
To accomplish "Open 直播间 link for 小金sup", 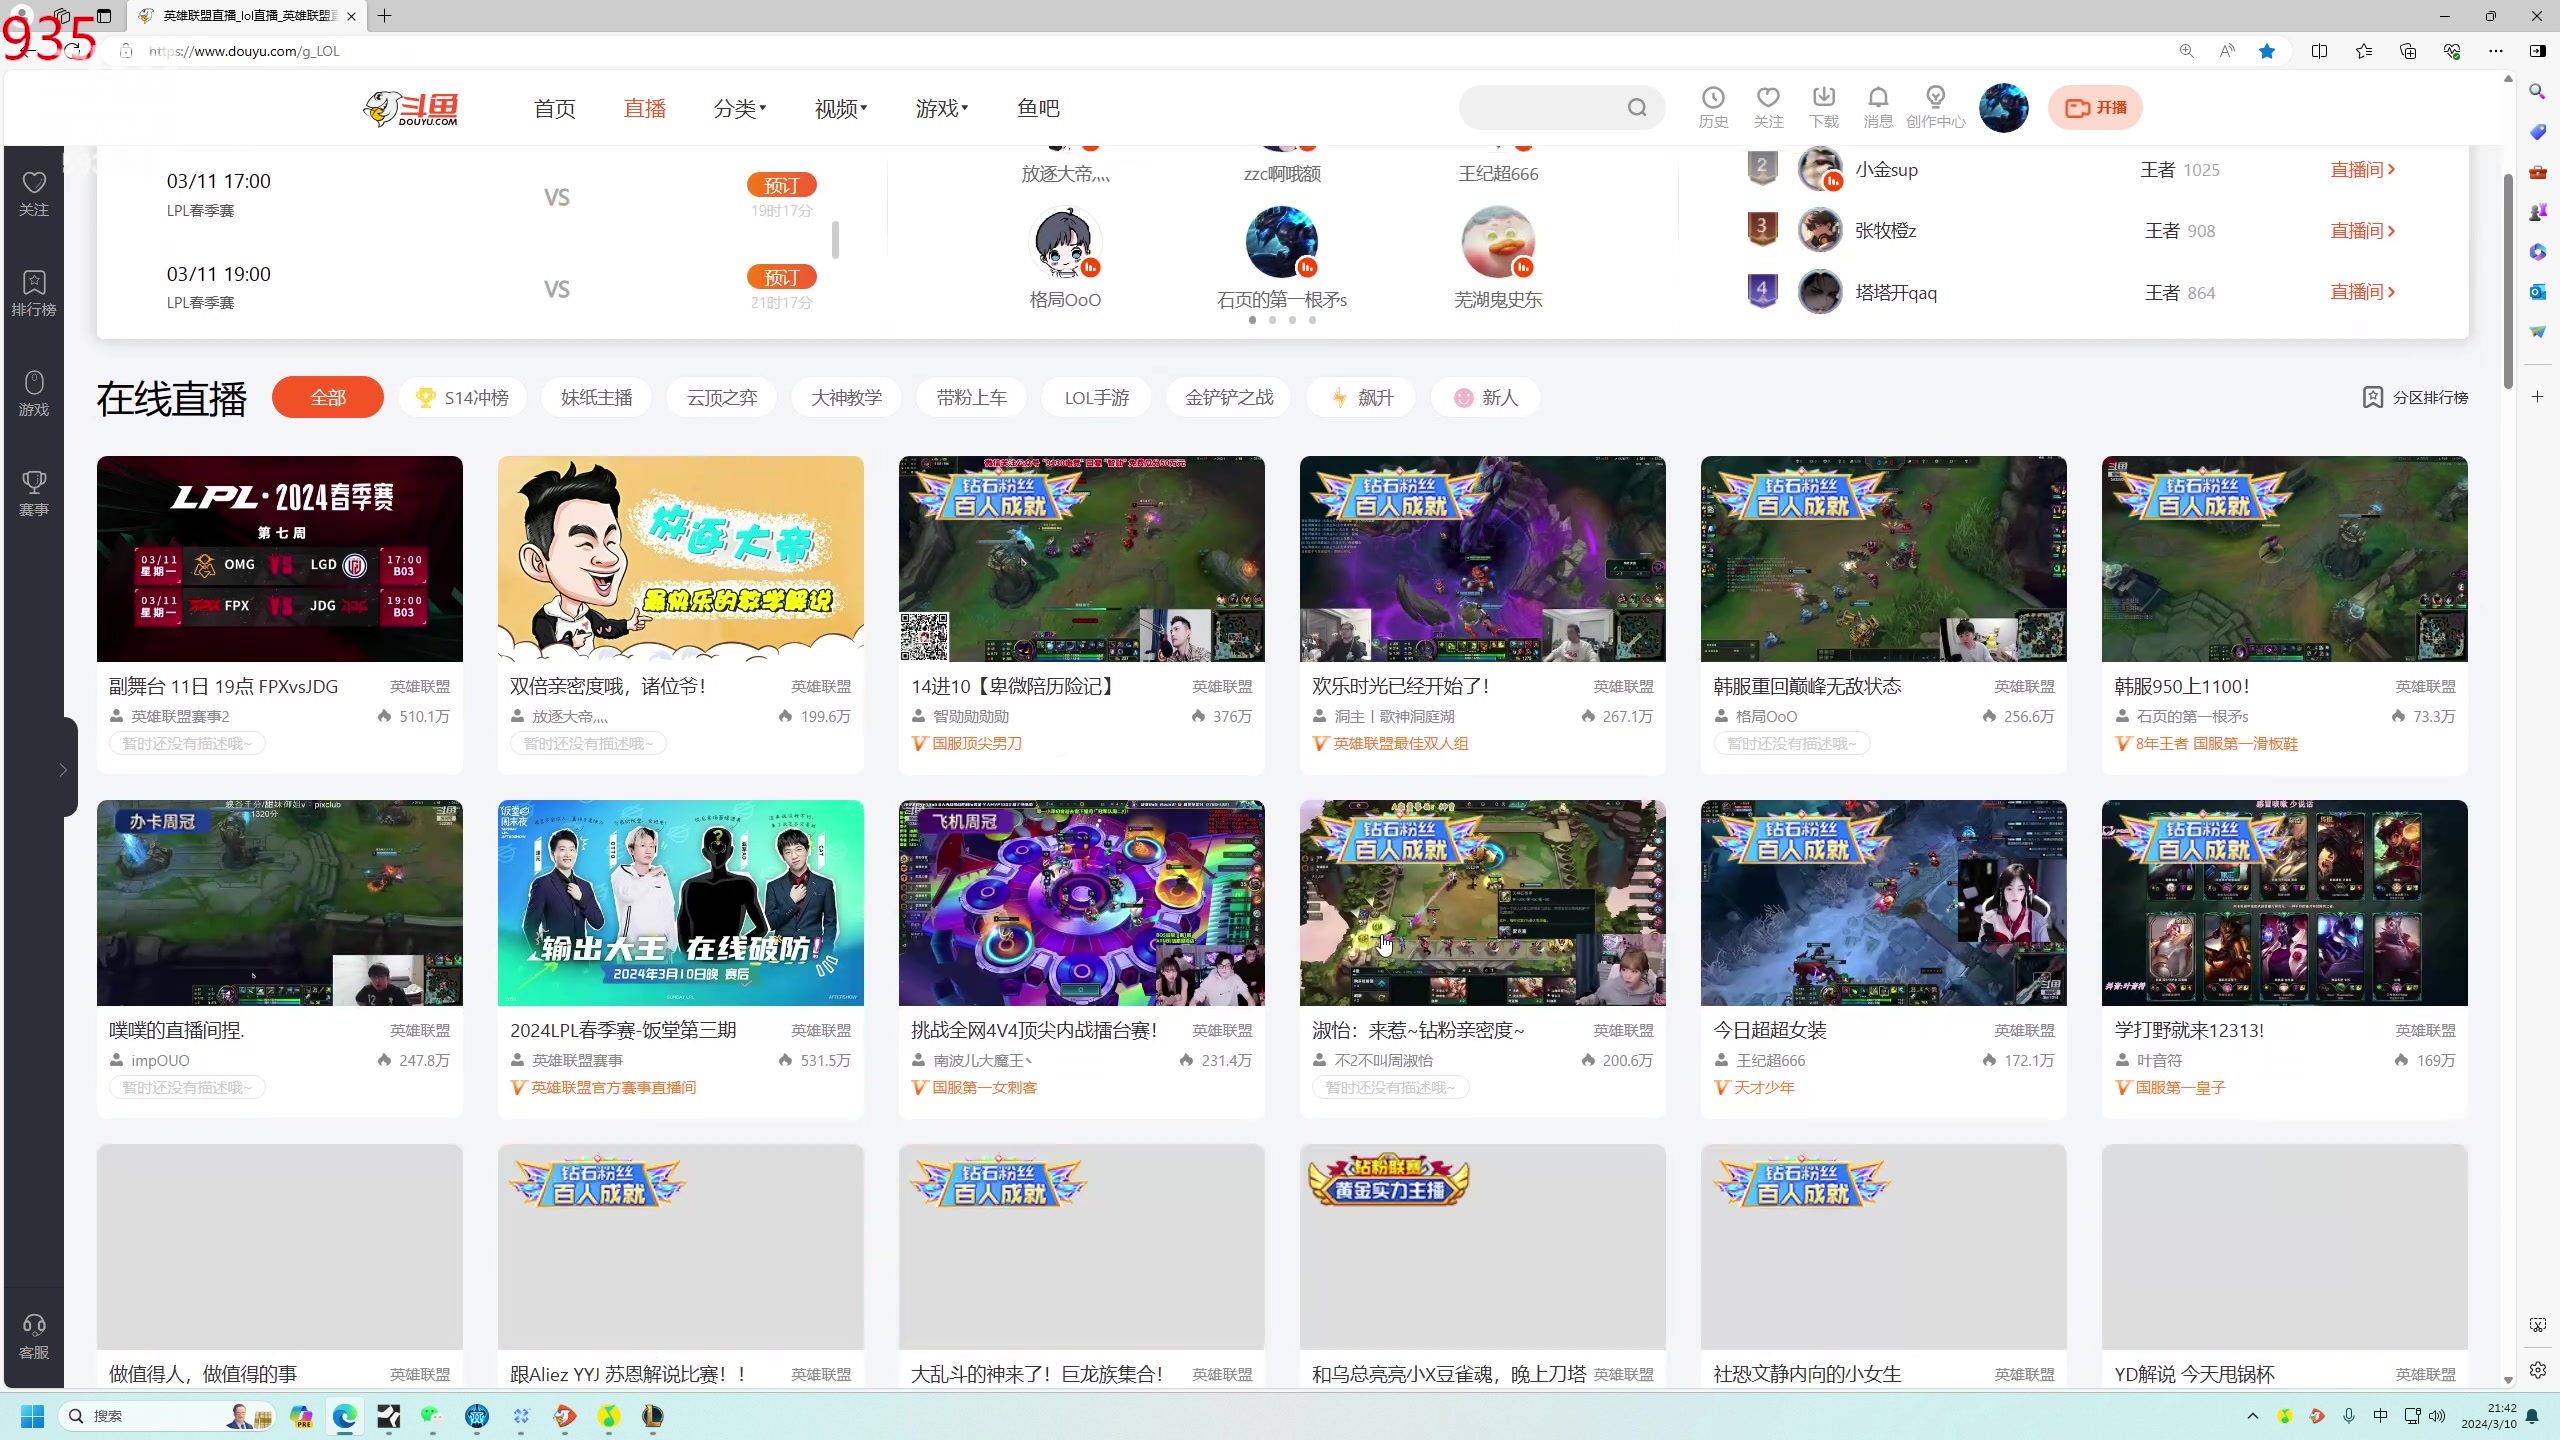I will (2362, 170).
